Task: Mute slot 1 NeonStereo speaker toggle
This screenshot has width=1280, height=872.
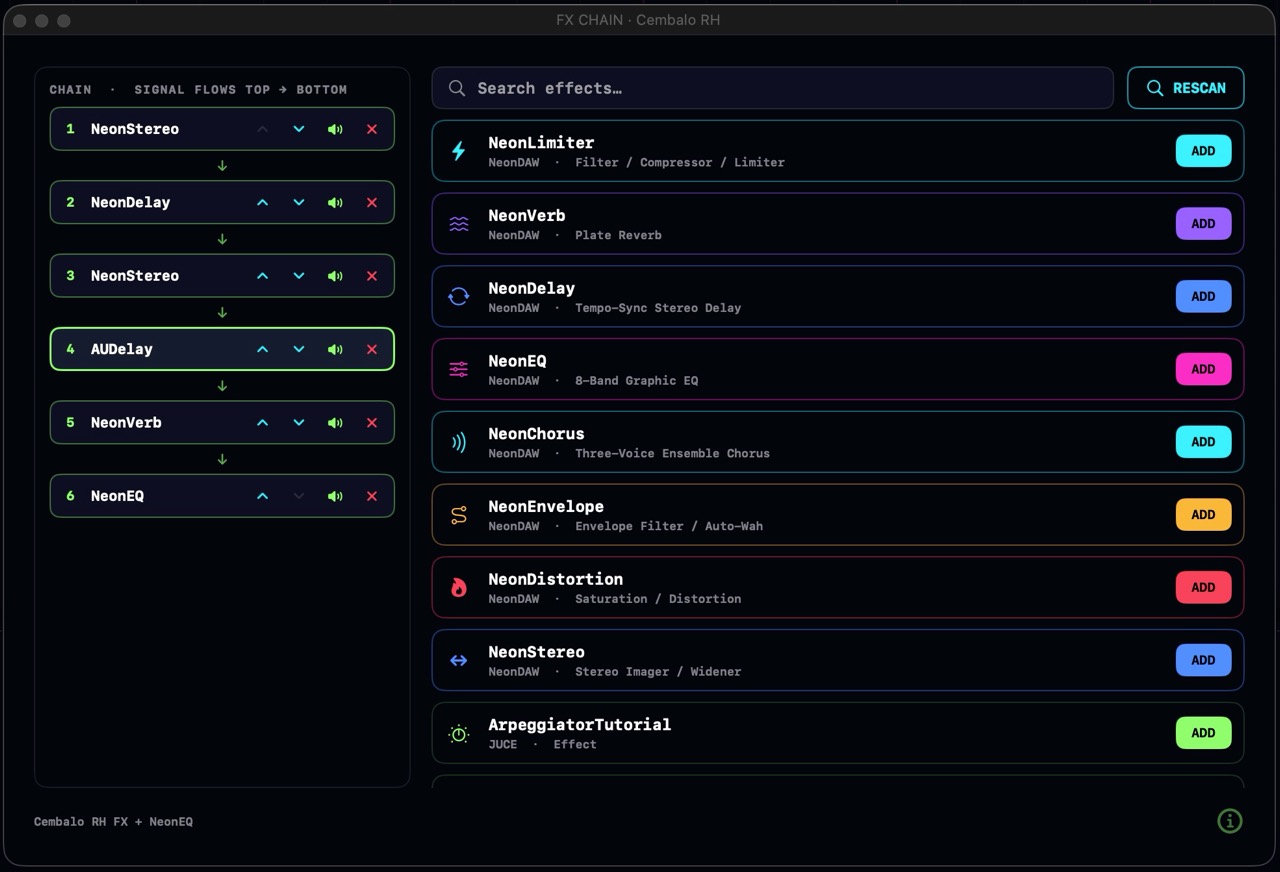Action: (x=335, y=129)
